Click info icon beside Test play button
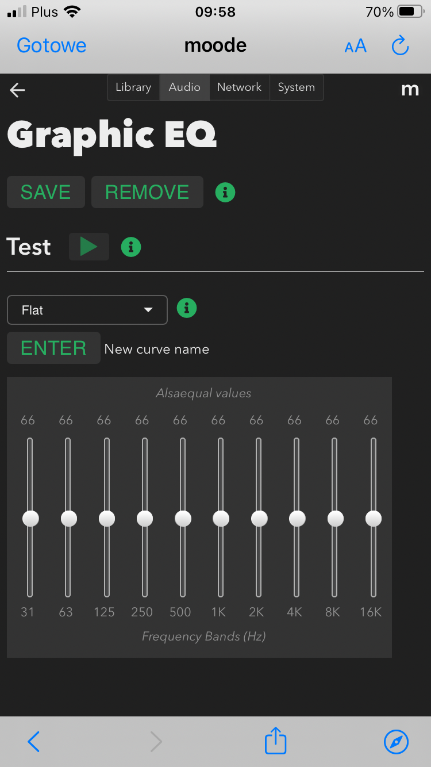 131,247
